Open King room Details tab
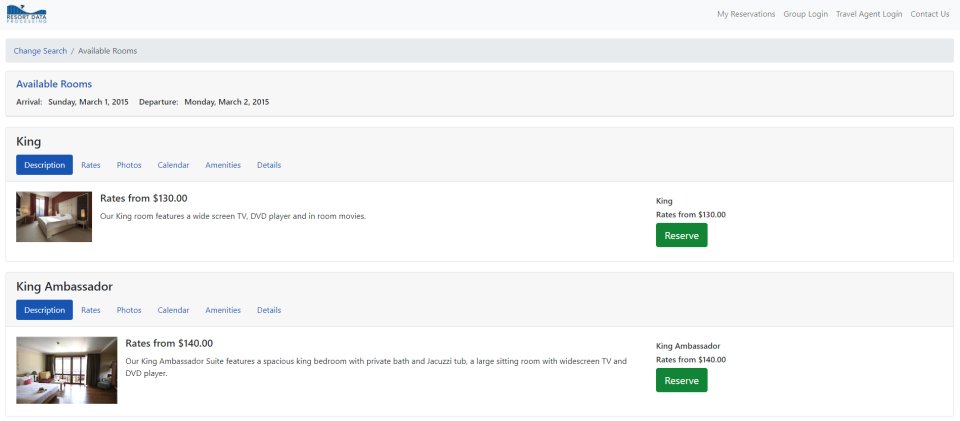Viewport: 960px width, 421px height. [x=269, y=165]
